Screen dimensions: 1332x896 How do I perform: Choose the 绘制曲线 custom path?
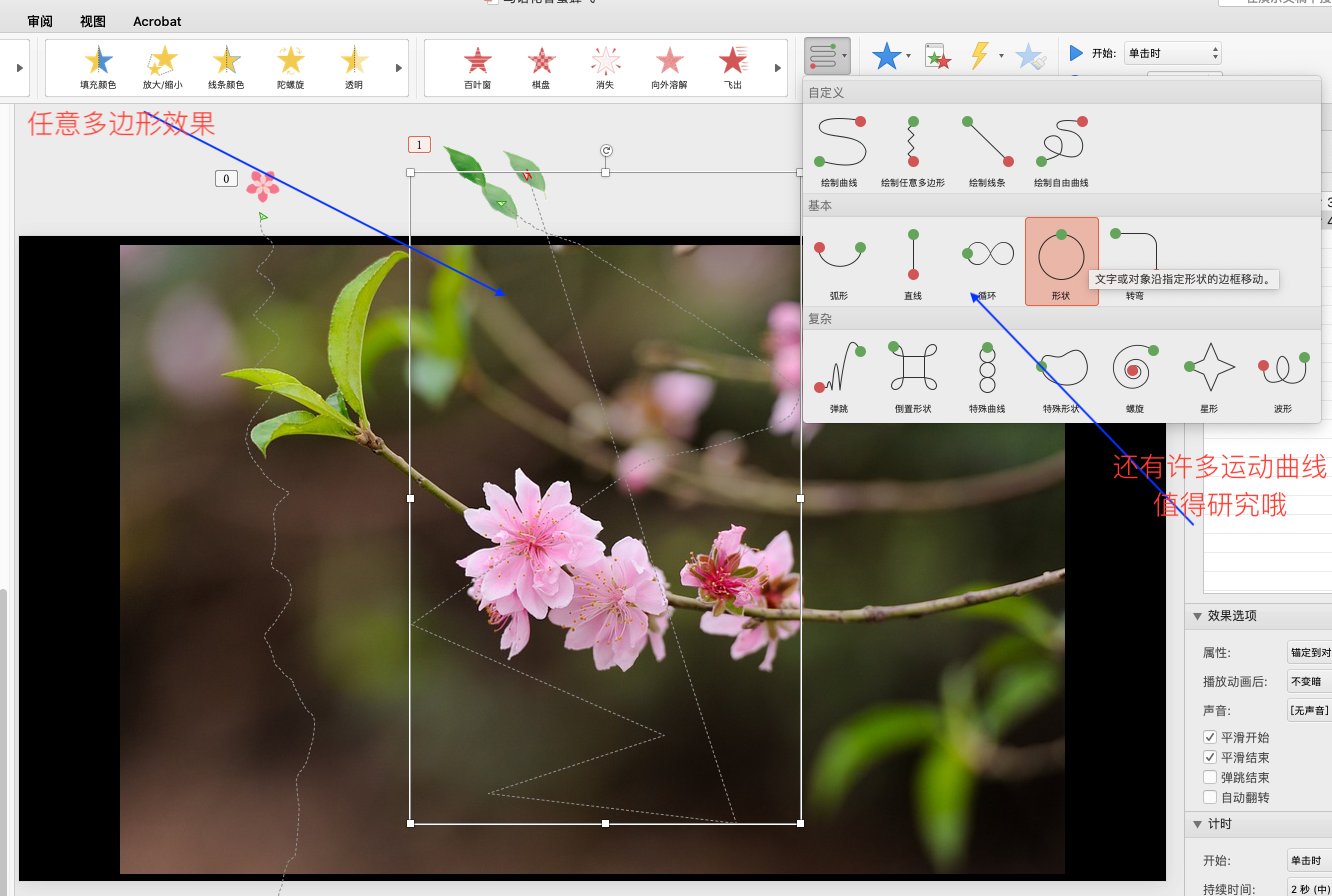pos(839,150)
